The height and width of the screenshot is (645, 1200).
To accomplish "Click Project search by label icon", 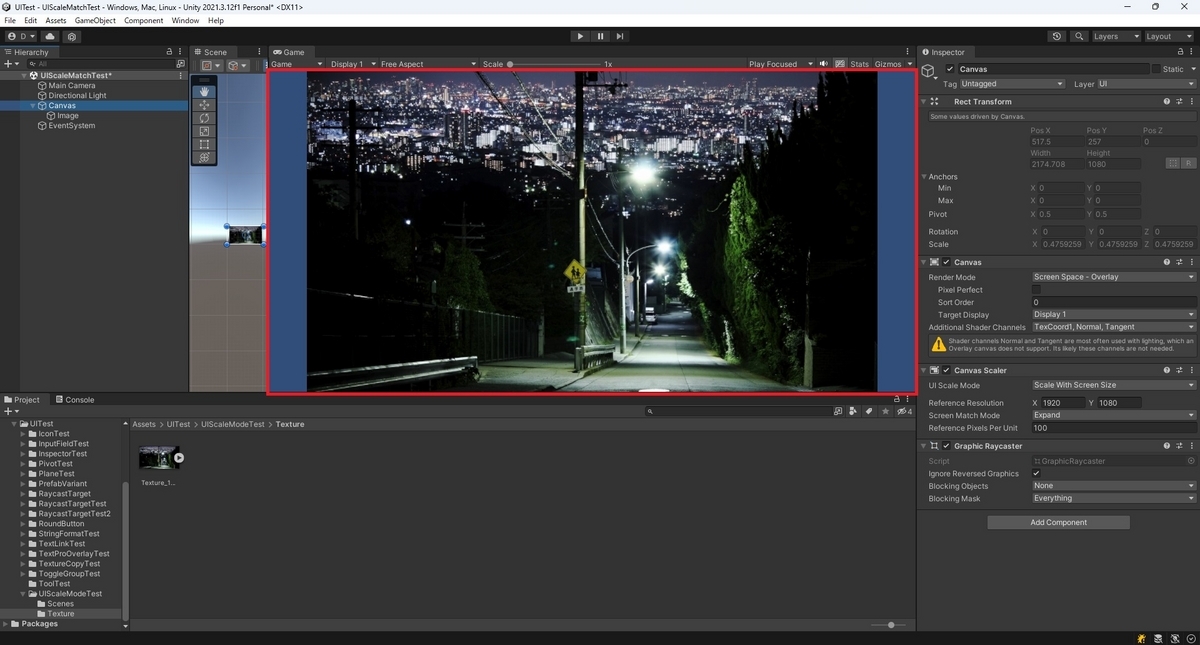I will (869, 411).
